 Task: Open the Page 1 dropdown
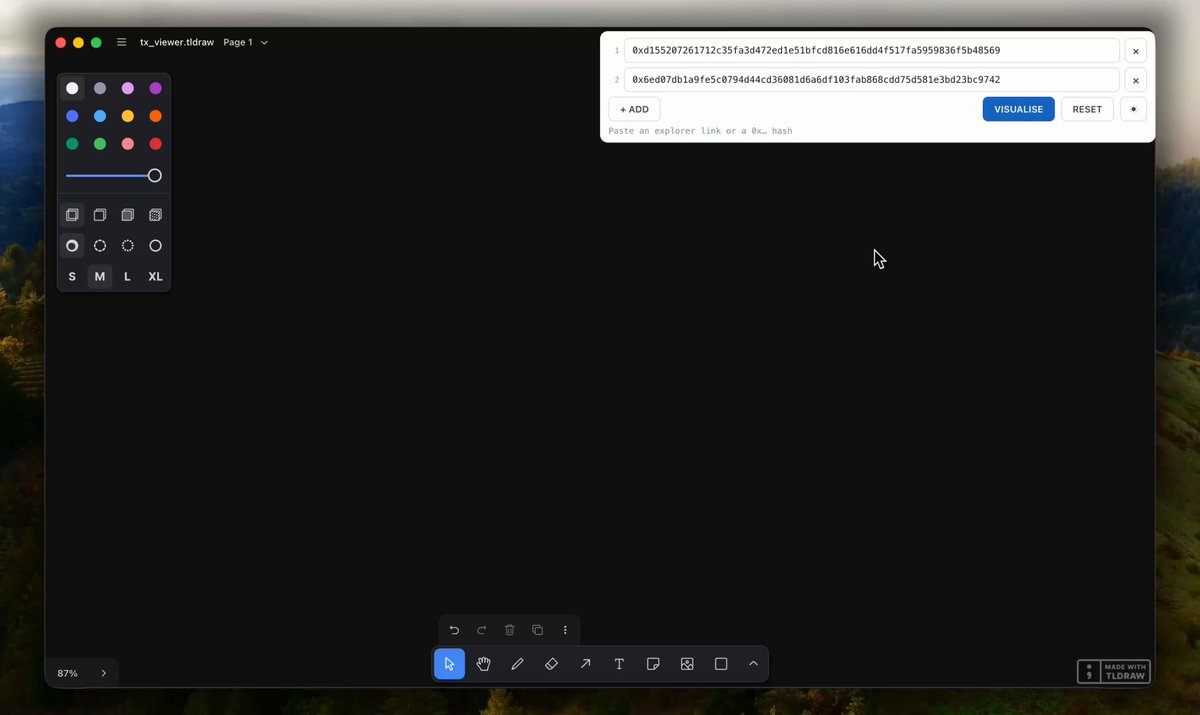(245, 43)
